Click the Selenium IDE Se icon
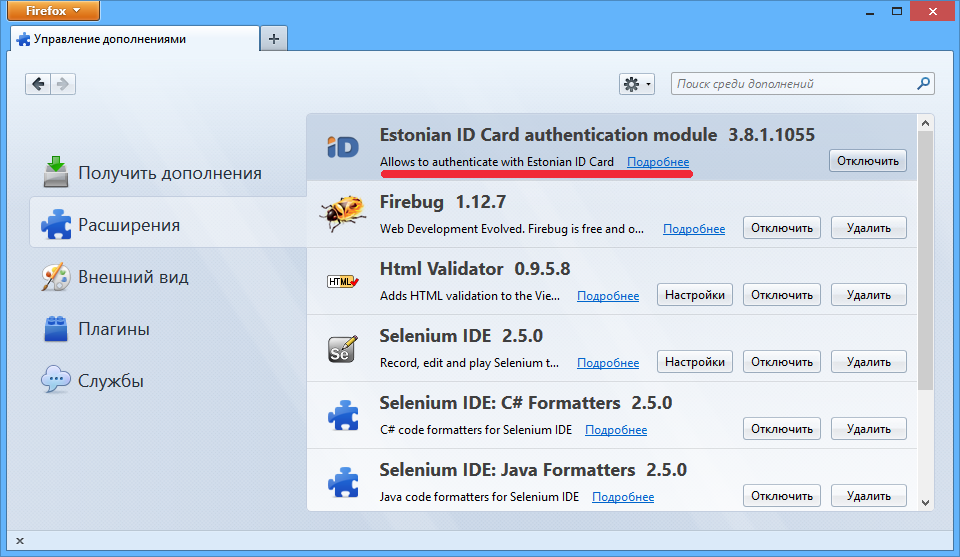The height and width of the screenshot is (557, 960). click(342, 349)
